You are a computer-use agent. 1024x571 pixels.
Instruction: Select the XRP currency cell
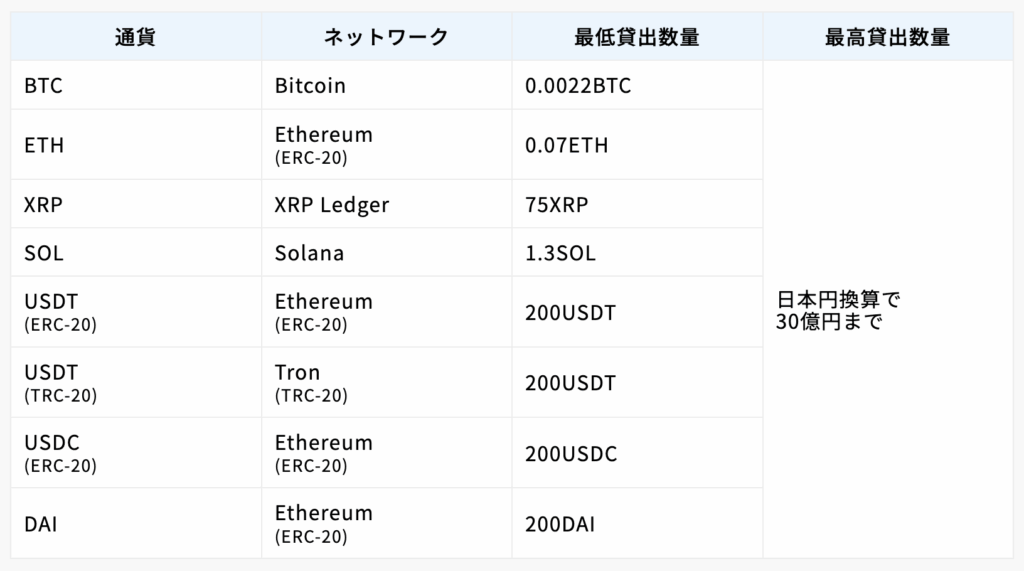[x=43, y=205]
